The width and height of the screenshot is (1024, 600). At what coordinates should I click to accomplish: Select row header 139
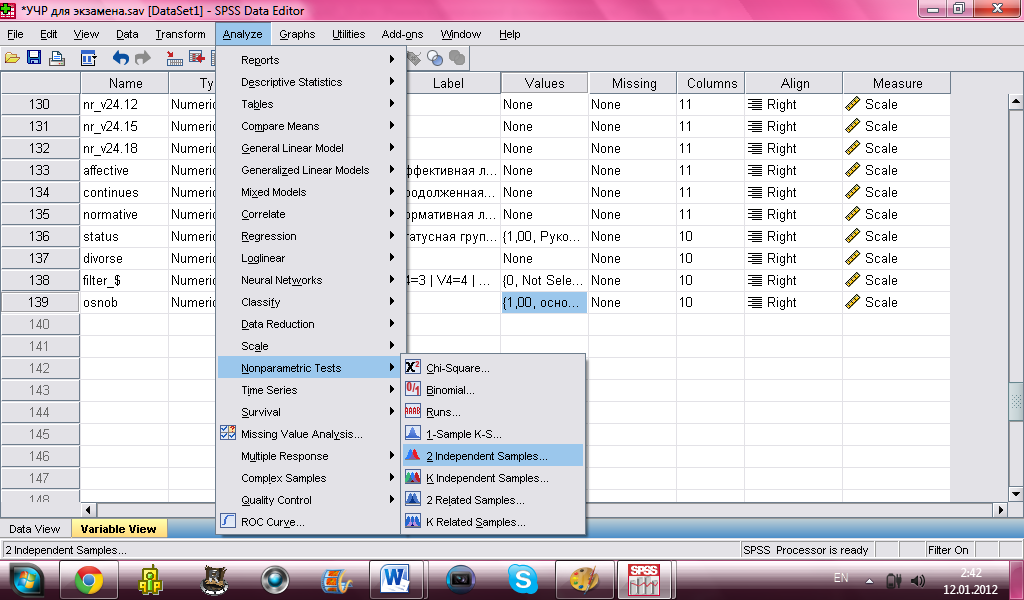point(40,302)
